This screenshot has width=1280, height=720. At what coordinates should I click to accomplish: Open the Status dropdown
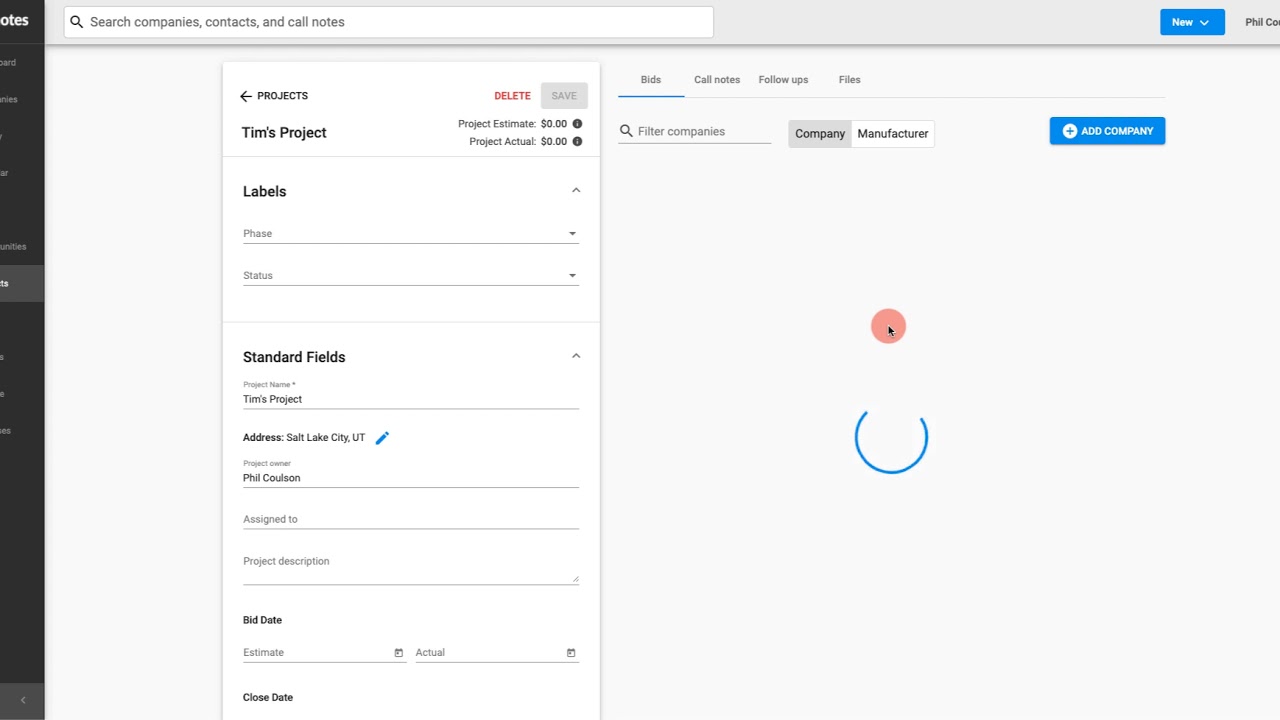(411, 276)
